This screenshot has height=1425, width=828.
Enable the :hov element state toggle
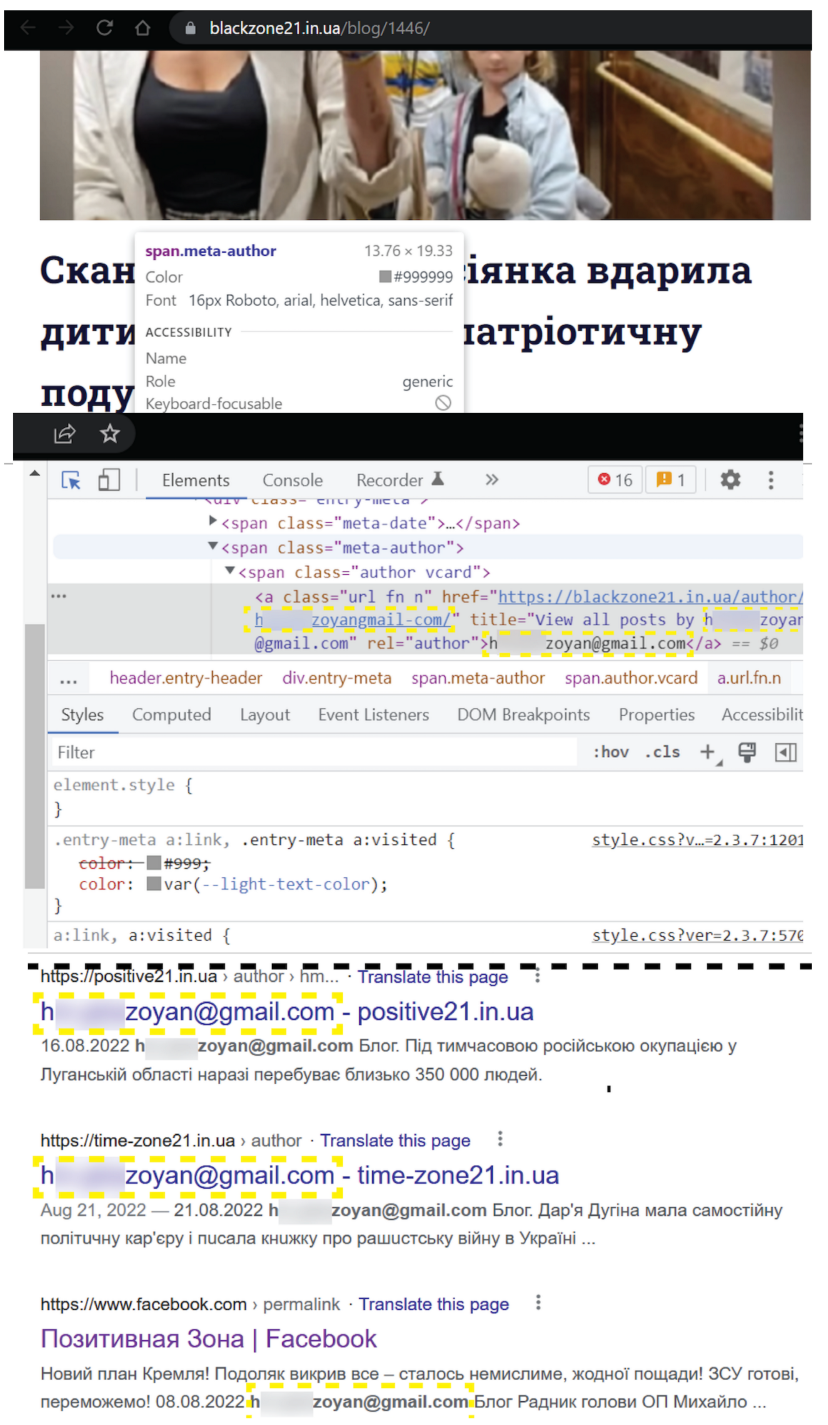(x=612, y=752)
